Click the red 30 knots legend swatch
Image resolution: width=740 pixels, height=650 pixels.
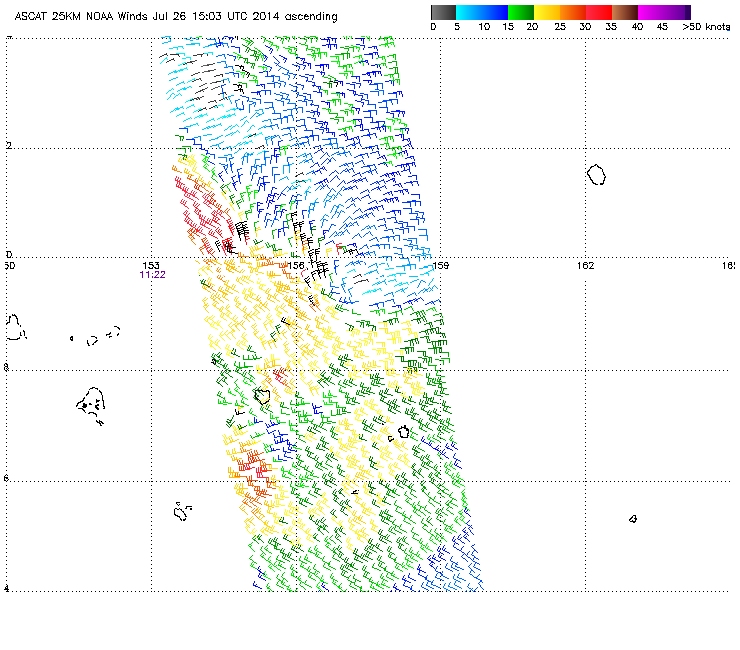pos(600,12)
